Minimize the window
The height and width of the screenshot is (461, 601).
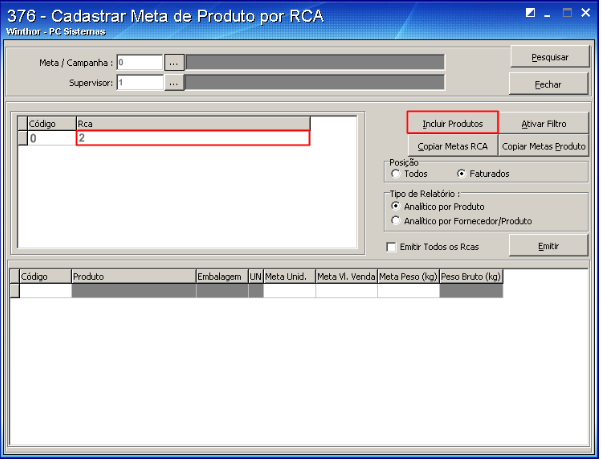[x=547, y=15]
